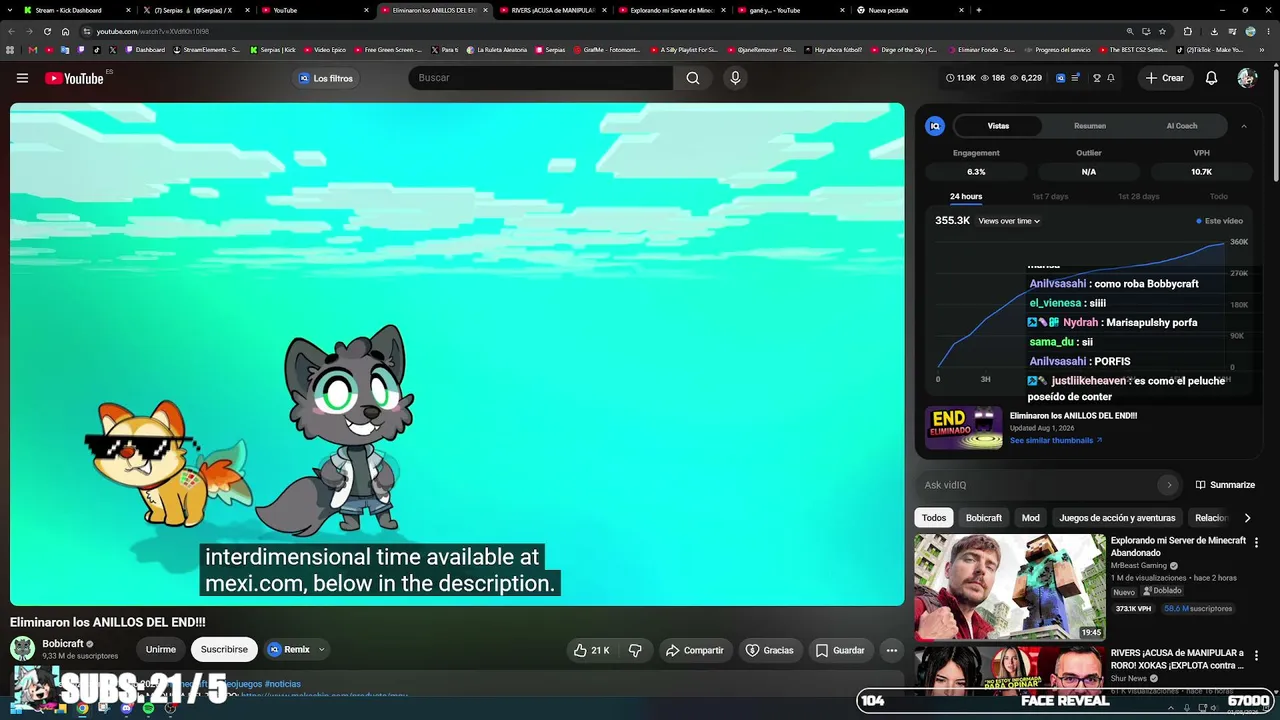The width and height of the screenshot is (1280, 720).
Task: Open 'See similar thumbnails' link
Action: point(1056,441)
